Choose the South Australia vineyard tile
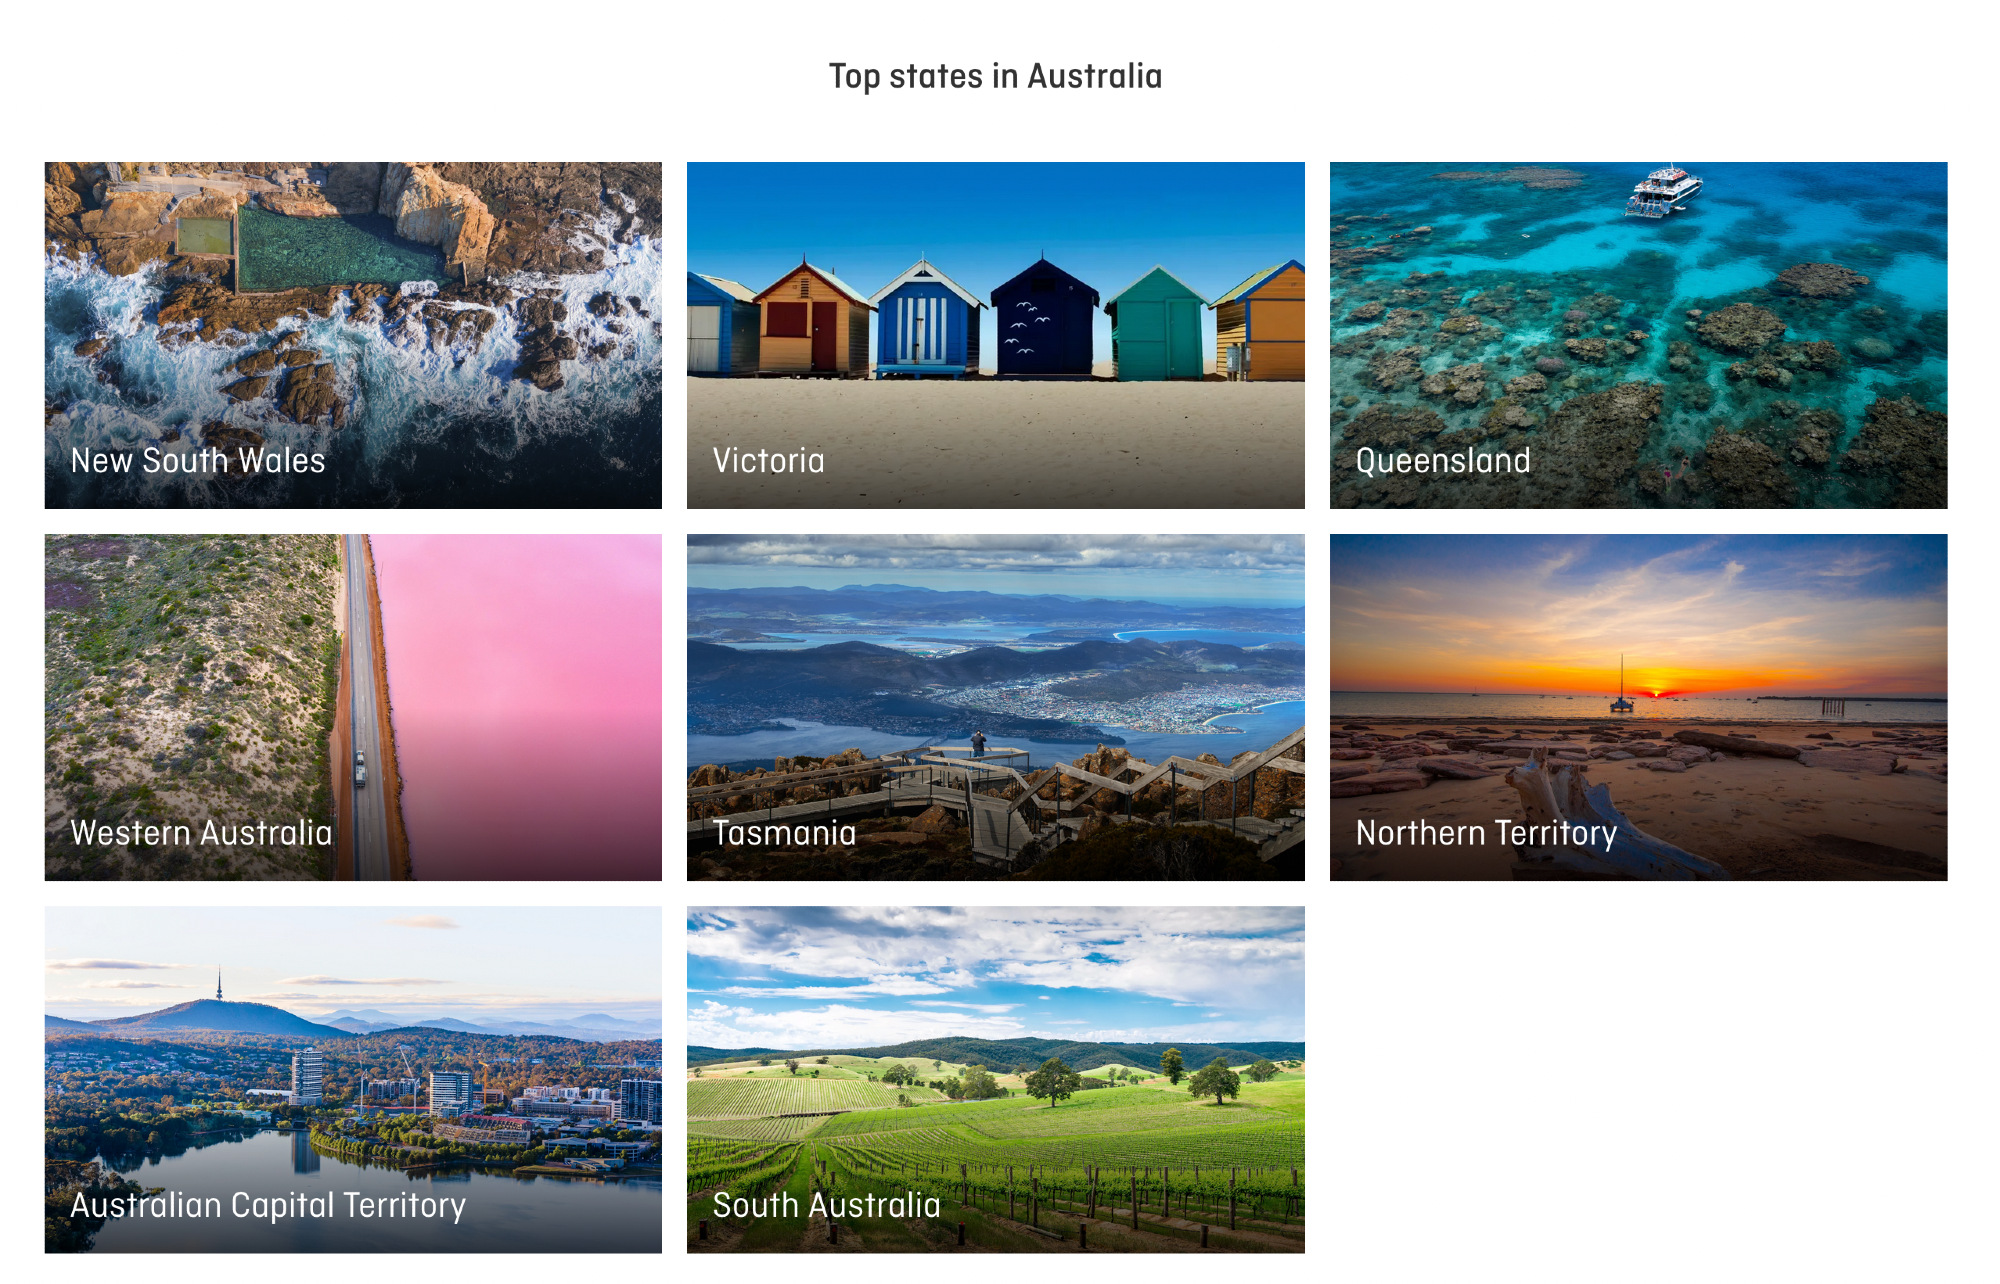This screenshot has width=2000, height=1284. 995,1079
